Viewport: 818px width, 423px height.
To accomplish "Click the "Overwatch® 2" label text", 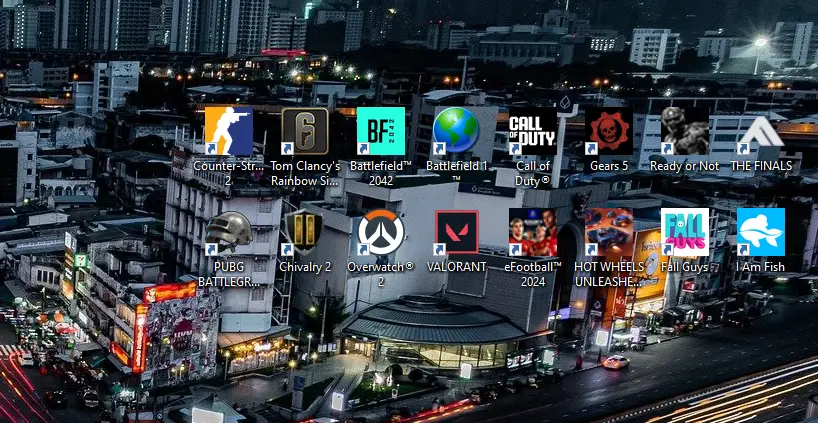I will pyautogui.click(x=381, y=274).
